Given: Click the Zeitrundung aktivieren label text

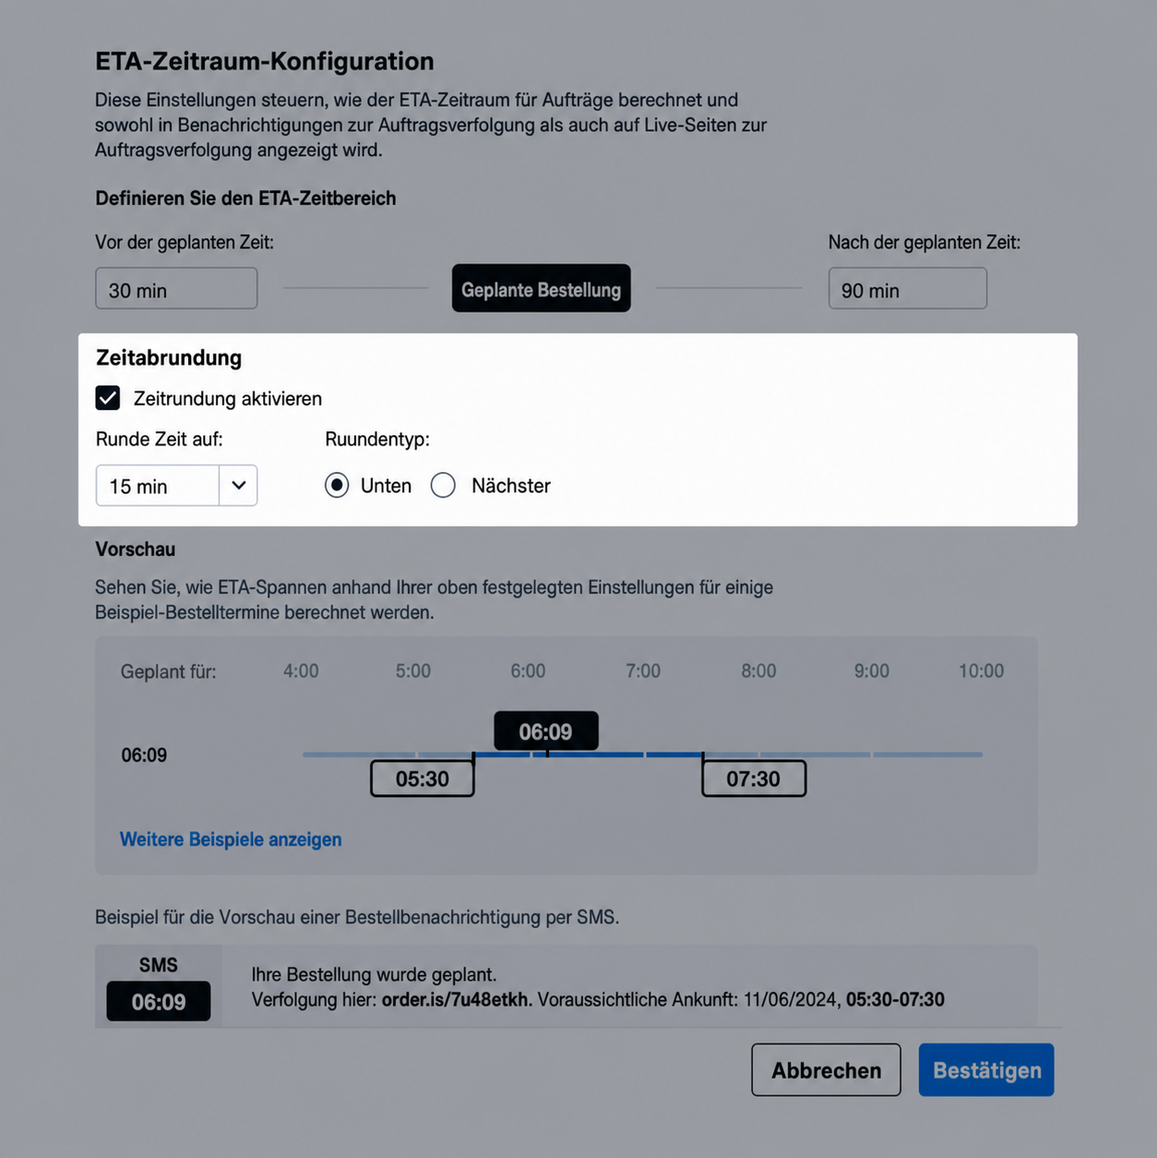Looking at the screenshot, I should (x=227, y=399).
